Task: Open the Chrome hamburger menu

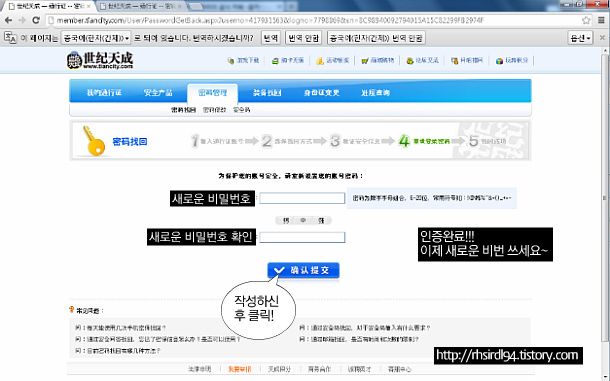Action: click(x=601, y=20)
